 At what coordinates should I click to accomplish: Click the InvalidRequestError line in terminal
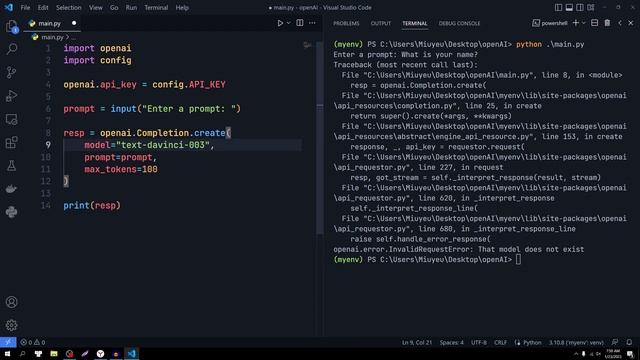(x=458, y=249)
